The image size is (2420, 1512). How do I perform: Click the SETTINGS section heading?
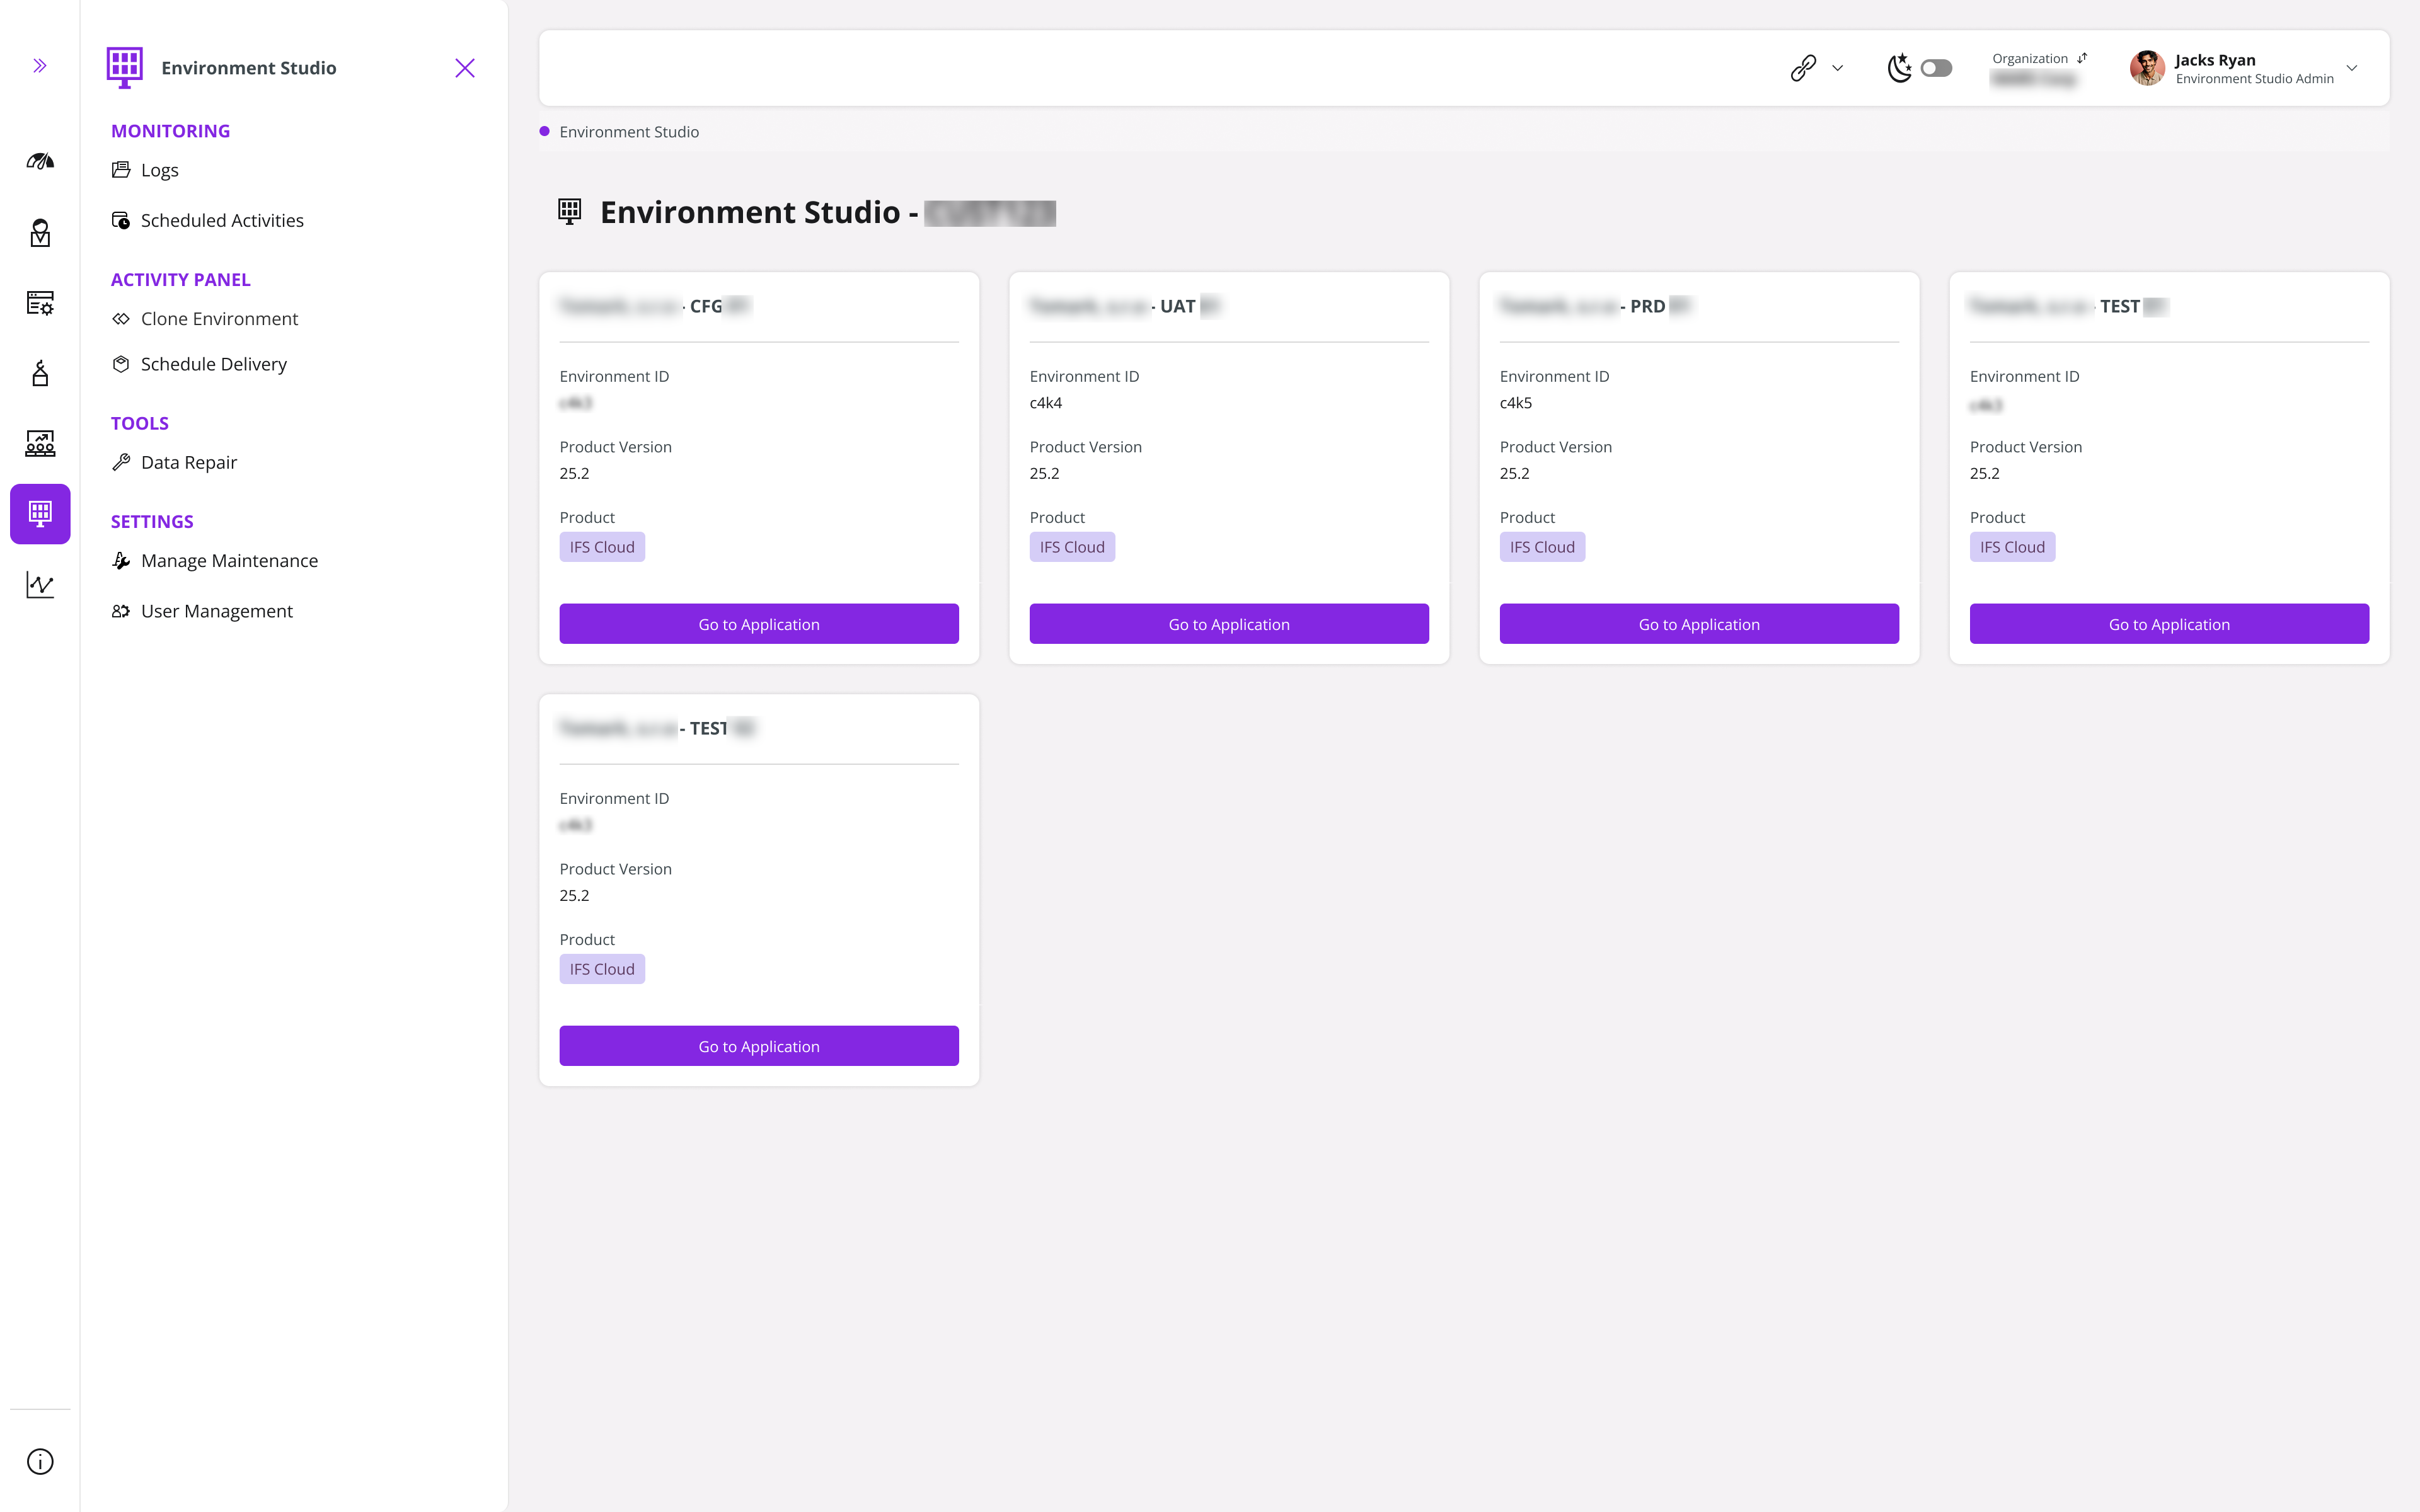(x=152, y=521)
